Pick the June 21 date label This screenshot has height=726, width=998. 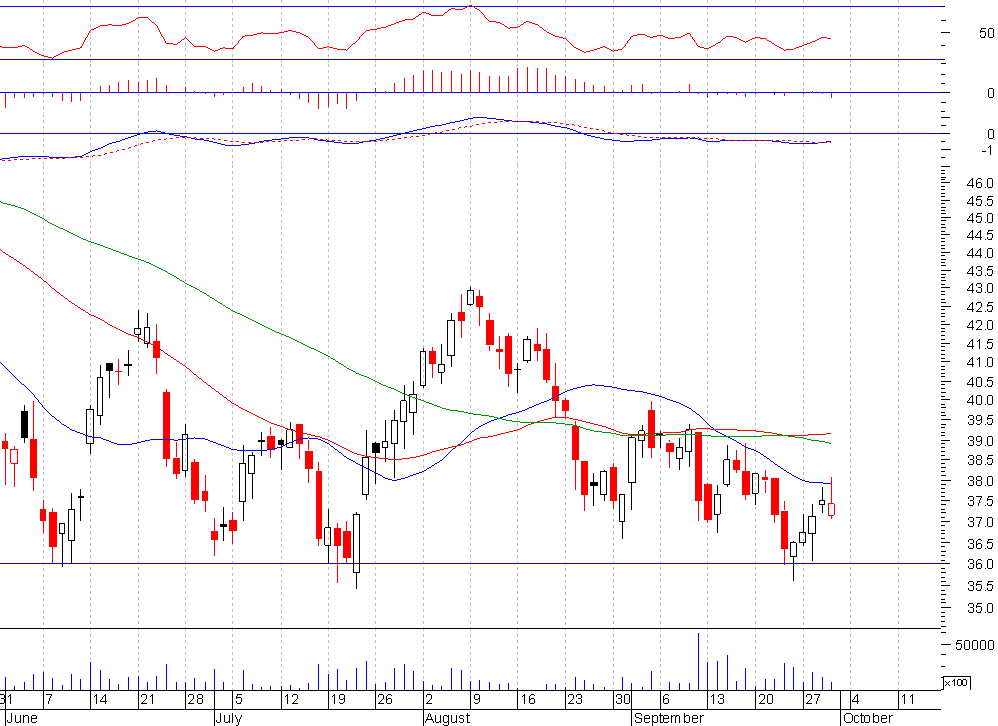click(x=148, y=699)
